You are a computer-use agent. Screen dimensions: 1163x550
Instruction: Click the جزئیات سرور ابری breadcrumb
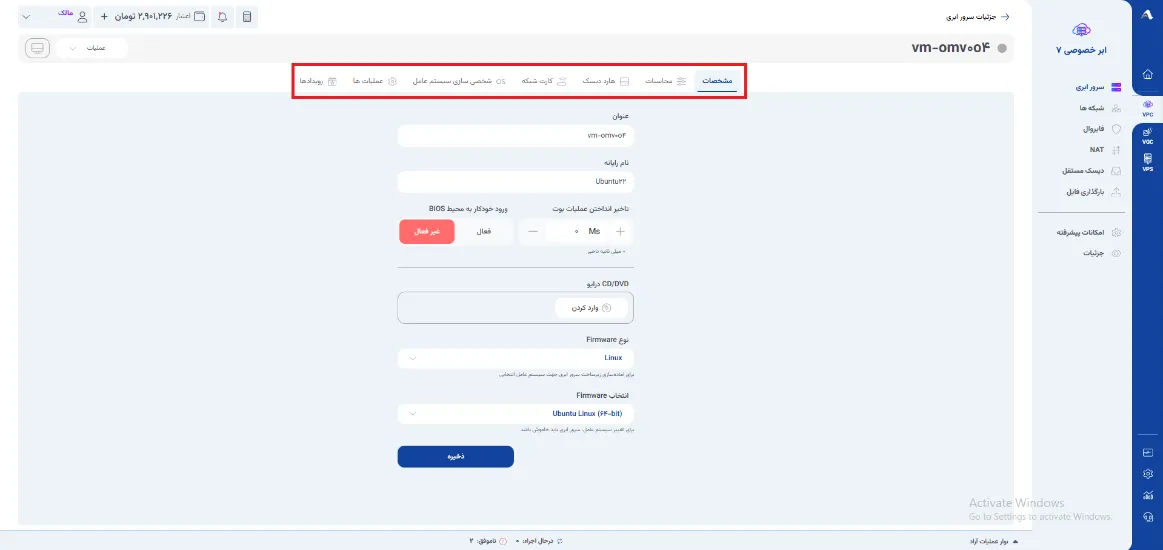point(971,16)
